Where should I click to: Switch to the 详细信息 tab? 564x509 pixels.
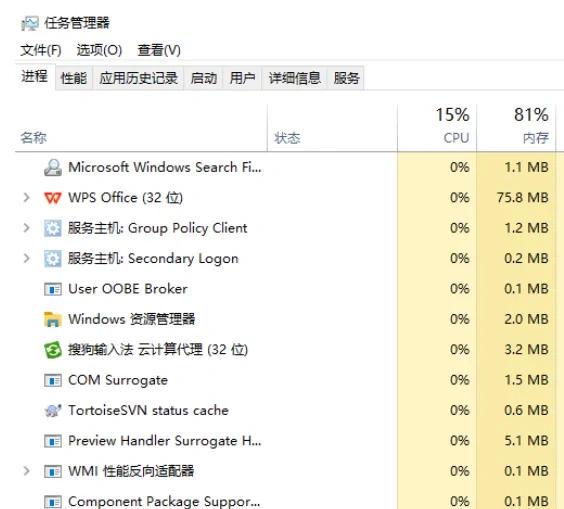294,78
